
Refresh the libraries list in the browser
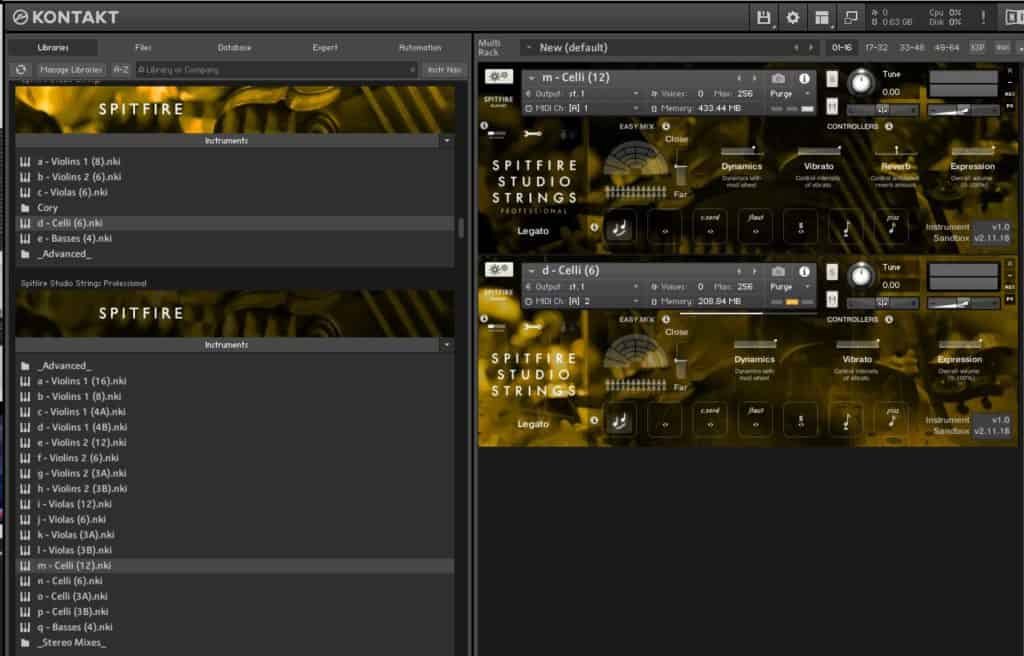pos(21,69)
